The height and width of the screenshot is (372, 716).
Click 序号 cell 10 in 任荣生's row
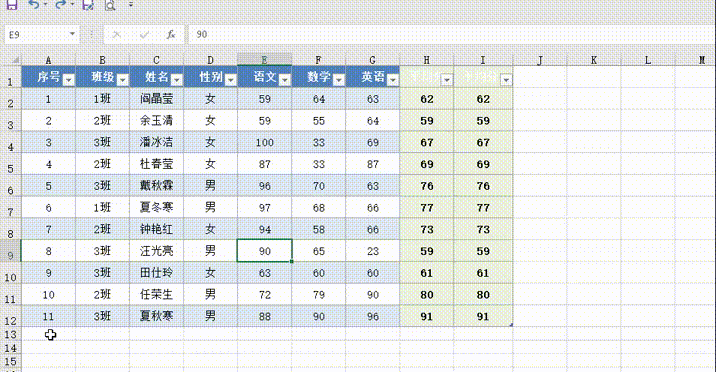(48, 294)
